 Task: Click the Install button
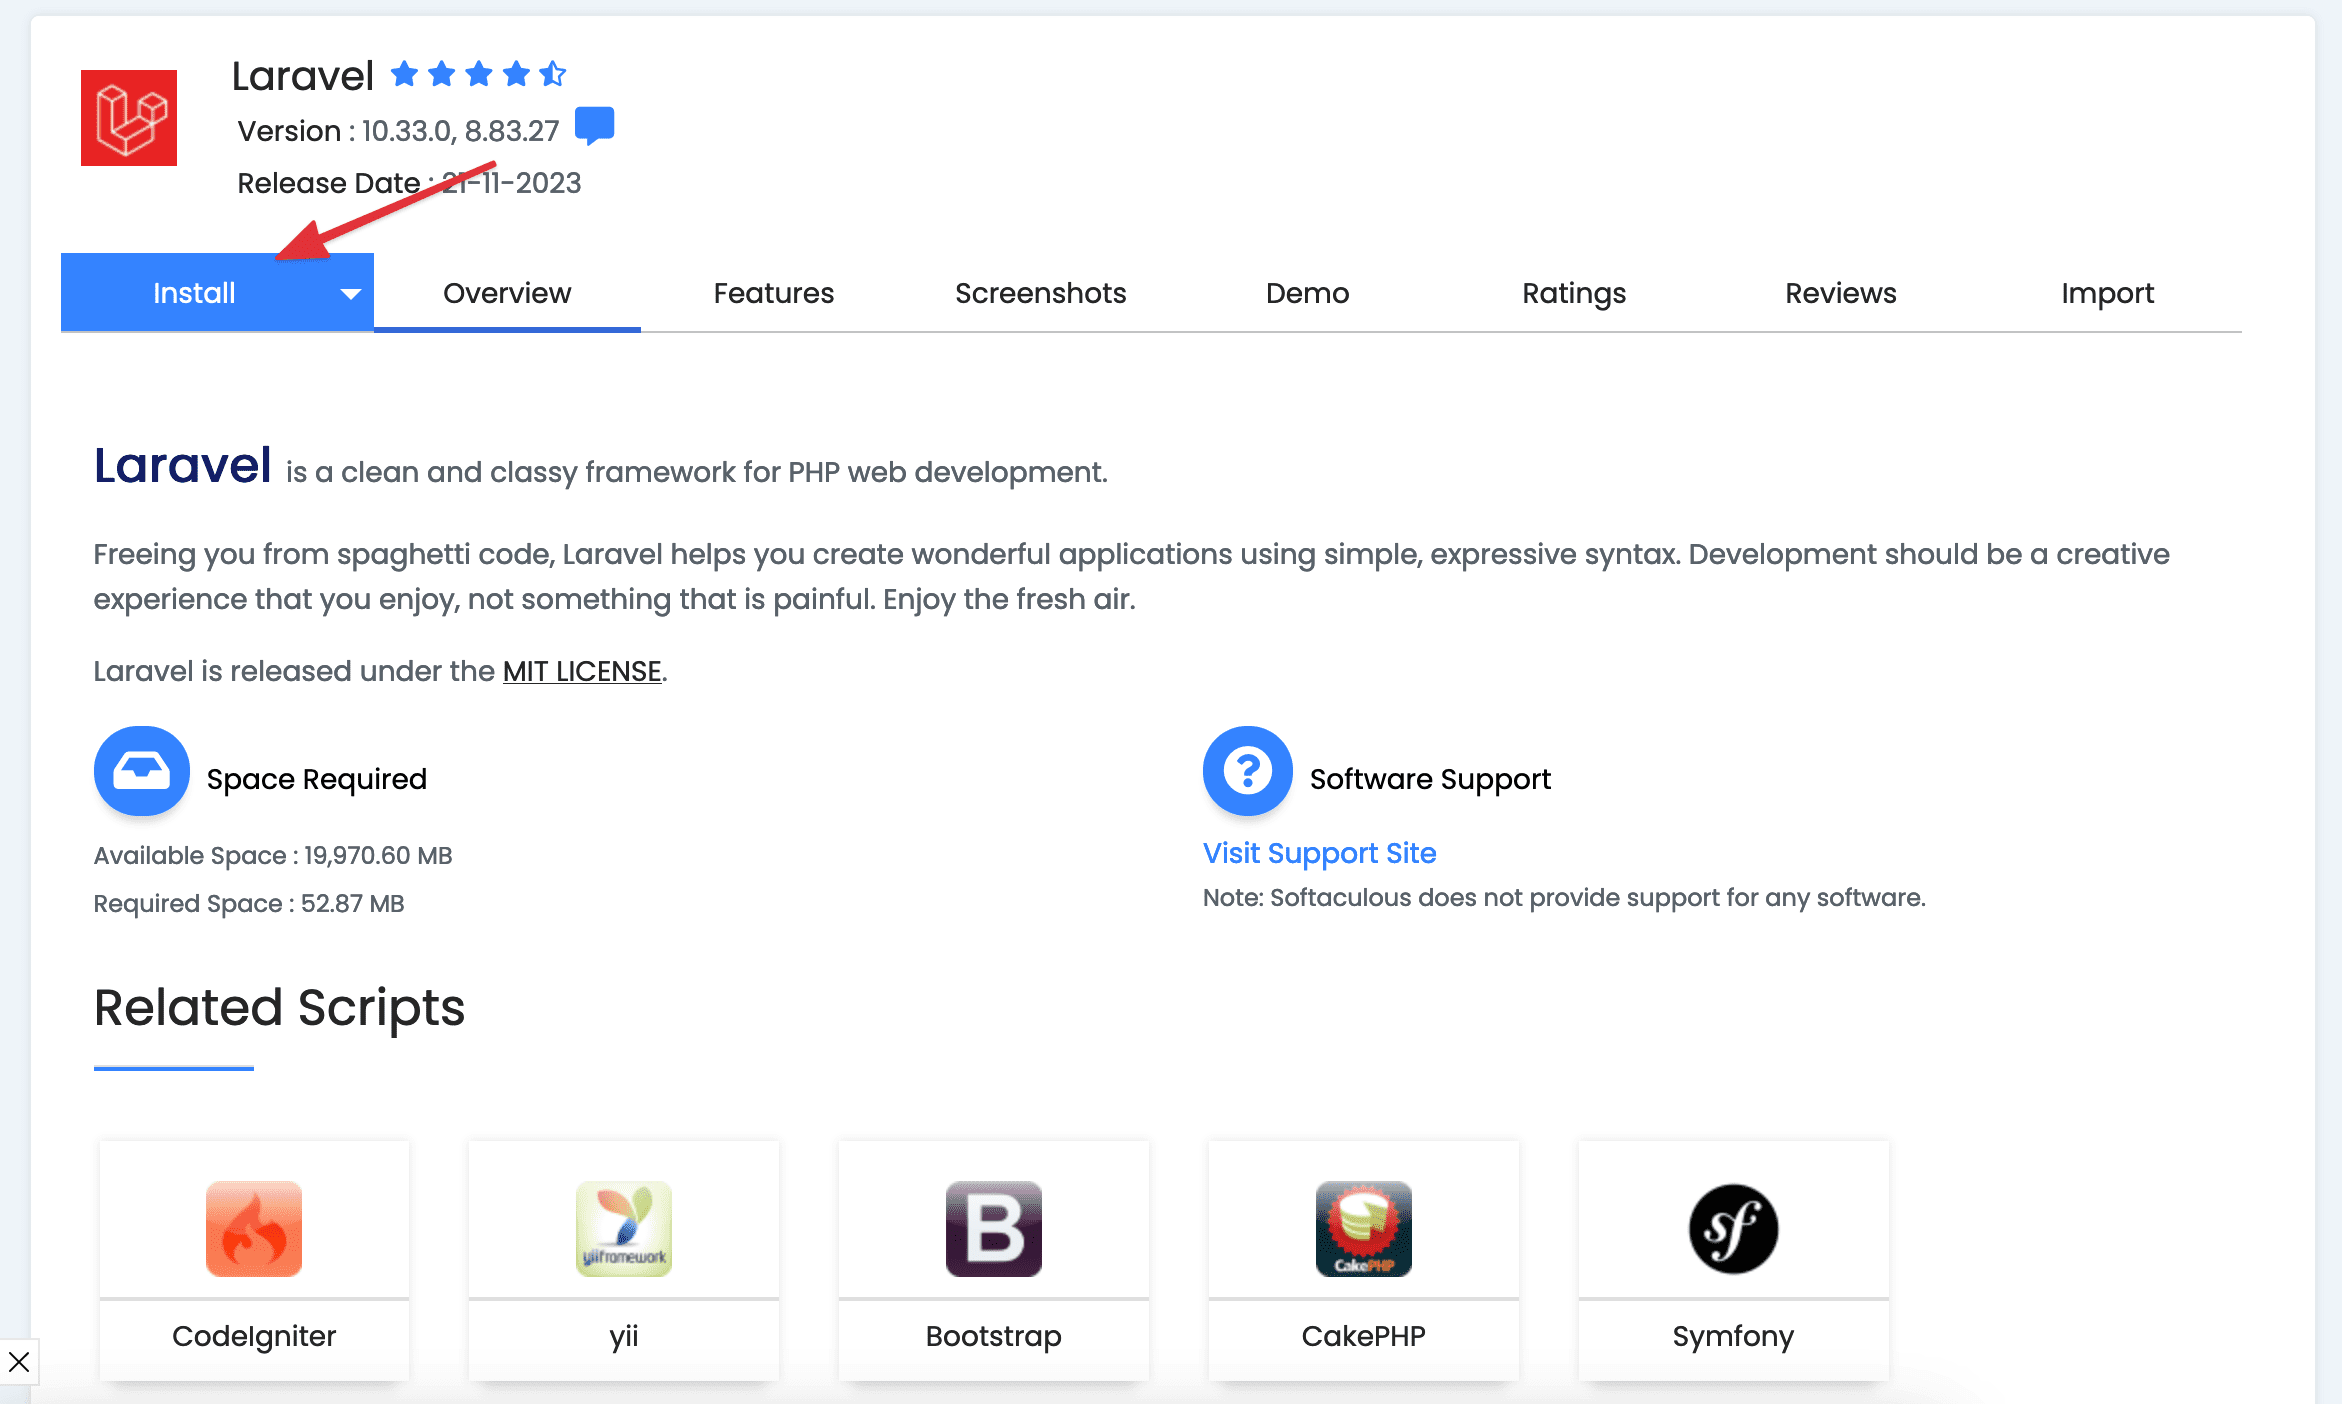(x=194, y=293)
